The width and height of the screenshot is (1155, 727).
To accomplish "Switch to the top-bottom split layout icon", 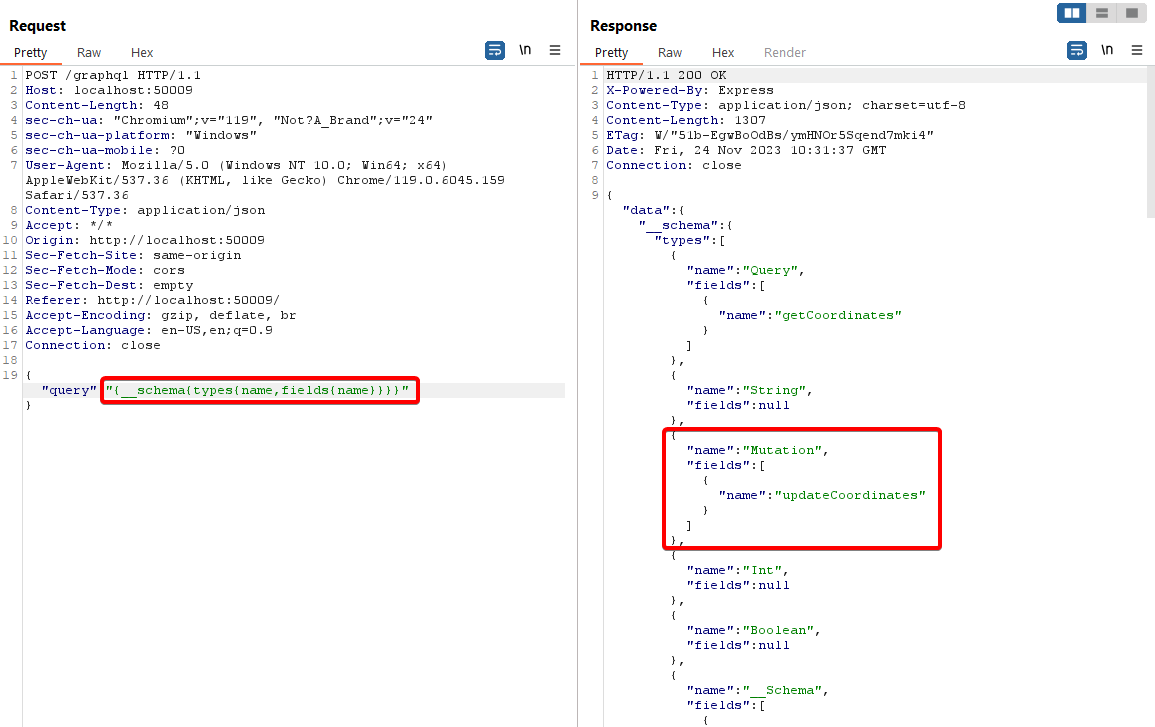I will coord(1102,13).
